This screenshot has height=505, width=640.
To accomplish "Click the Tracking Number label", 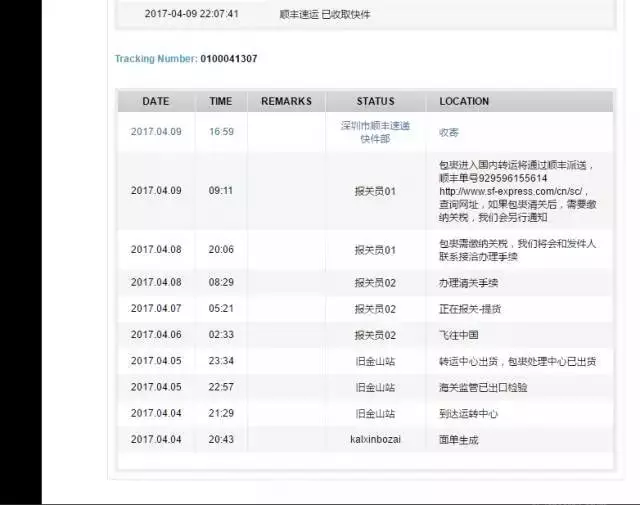I will coord(156,59).
